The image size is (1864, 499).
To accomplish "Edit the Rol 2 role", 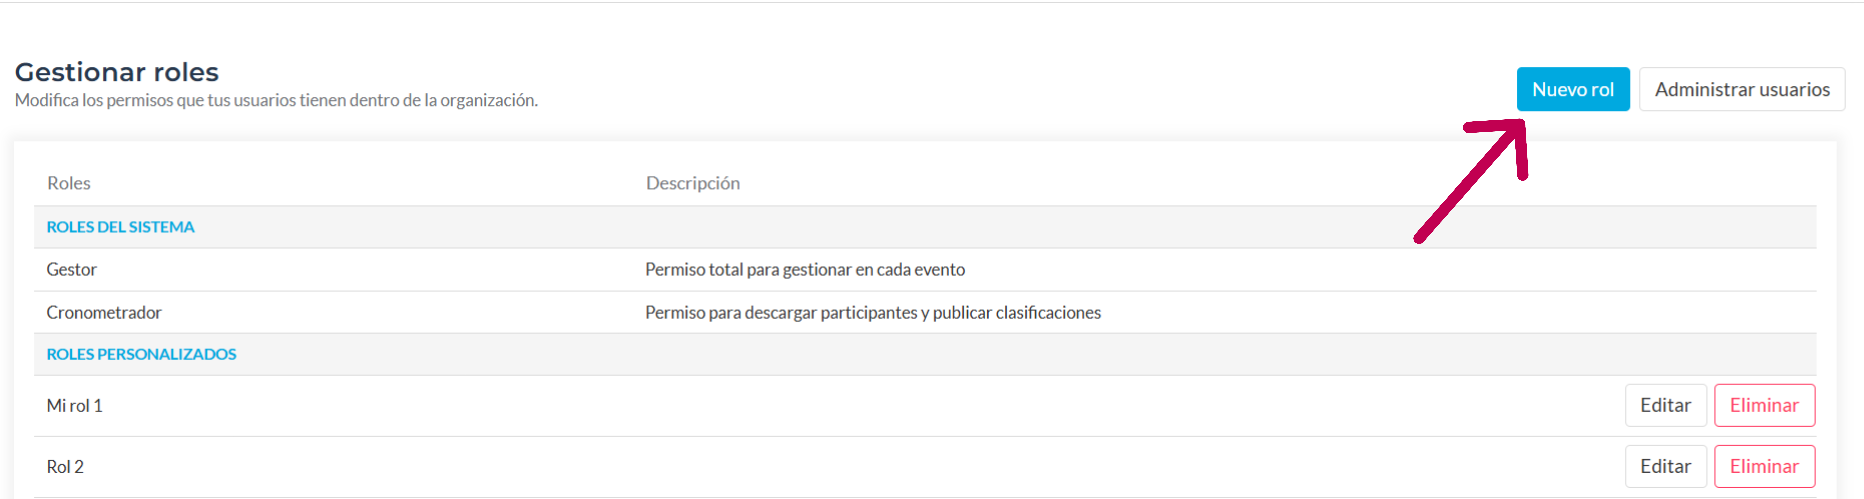I will click(1665, 466).
